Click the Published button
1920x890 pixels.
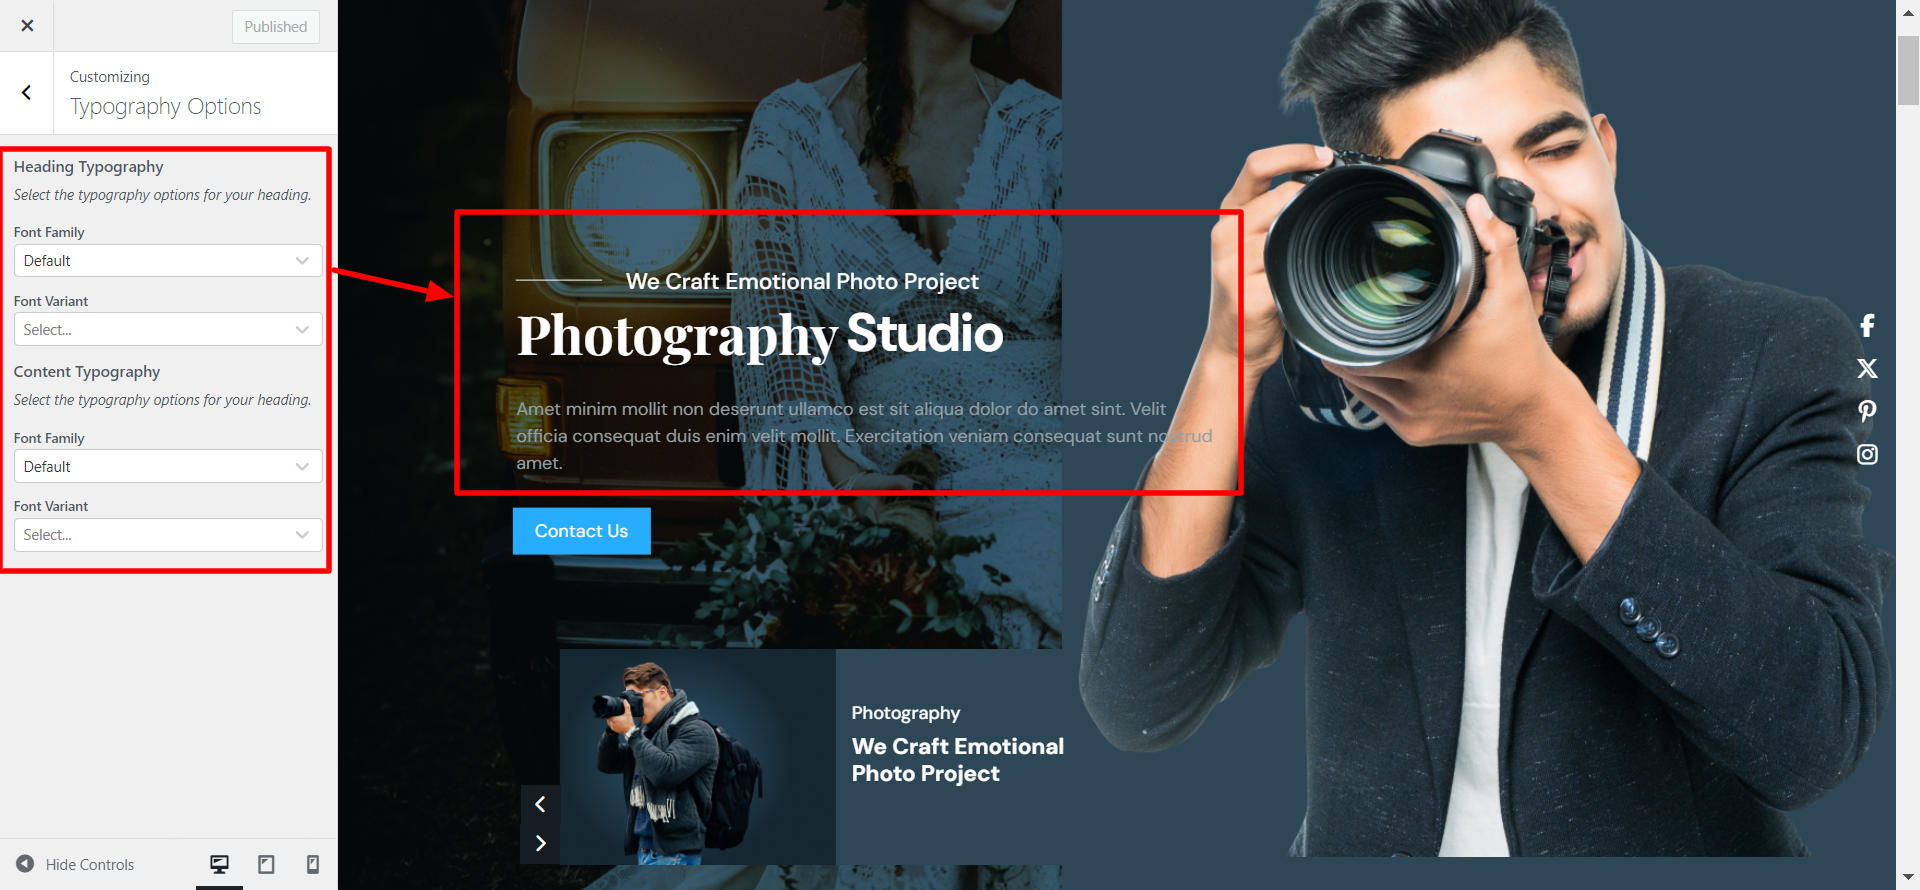click(276, 27)
